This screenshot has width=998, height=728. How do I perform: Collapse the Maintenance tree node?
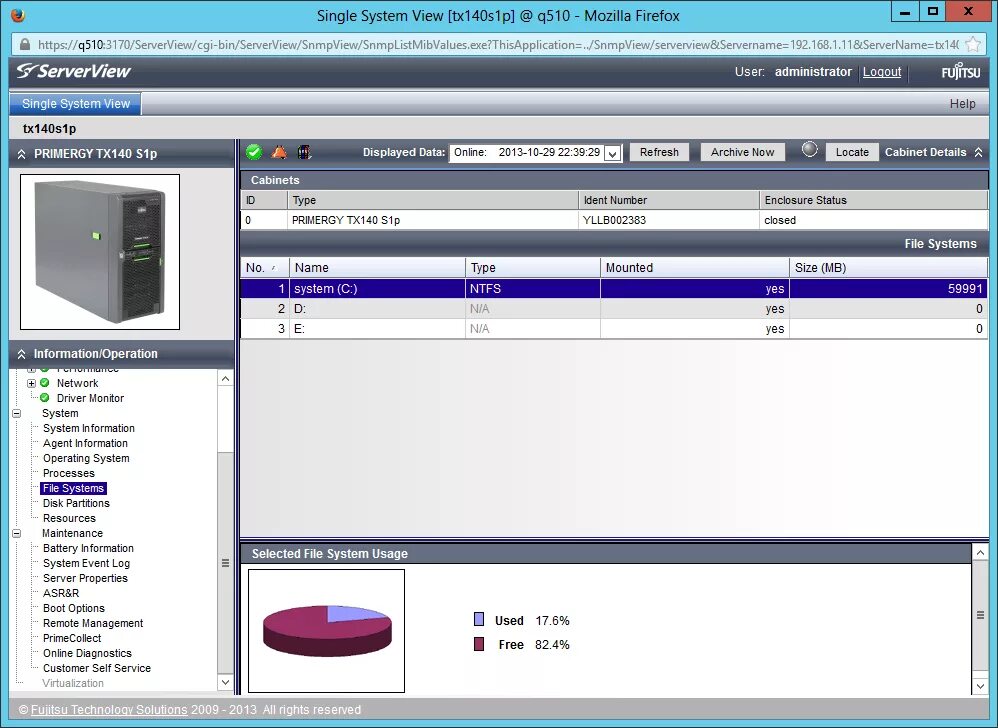click(17, 533)
